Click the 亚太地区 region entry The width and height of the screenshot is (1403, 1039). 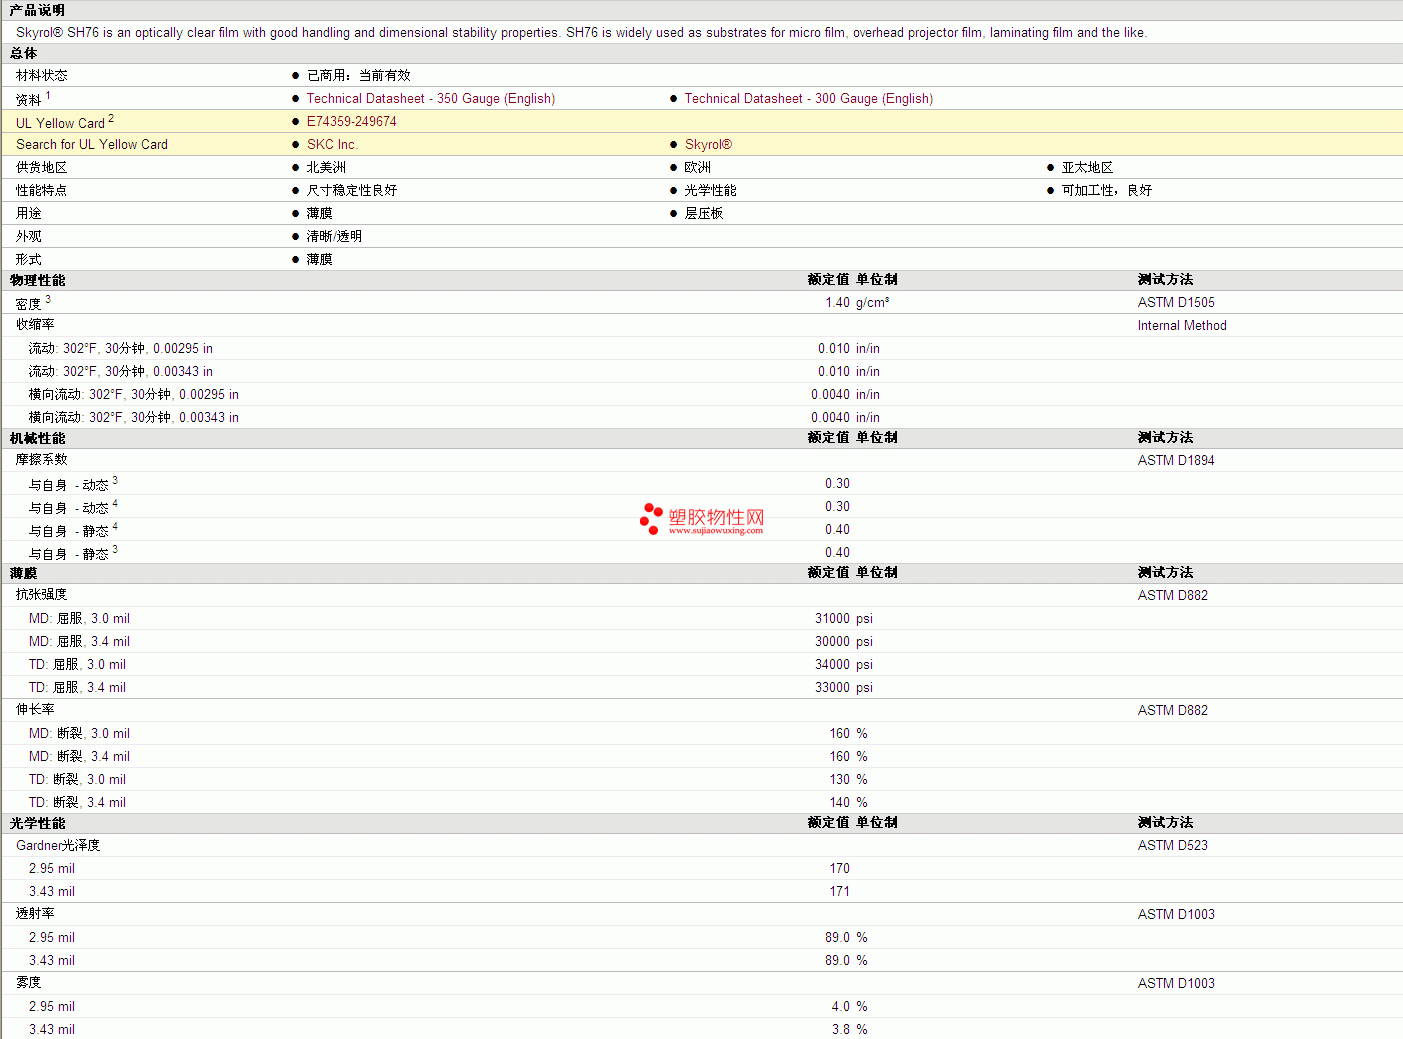coord(1087,167)
